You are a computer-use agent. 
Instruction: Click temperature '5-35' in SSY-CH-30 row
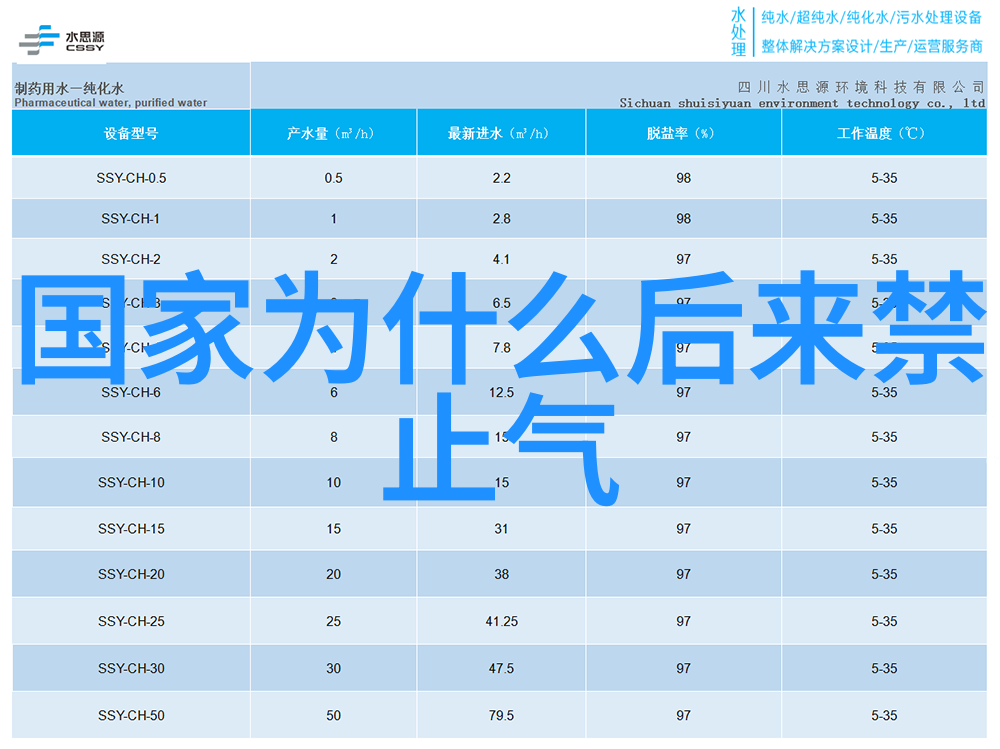tap(884, 669)
